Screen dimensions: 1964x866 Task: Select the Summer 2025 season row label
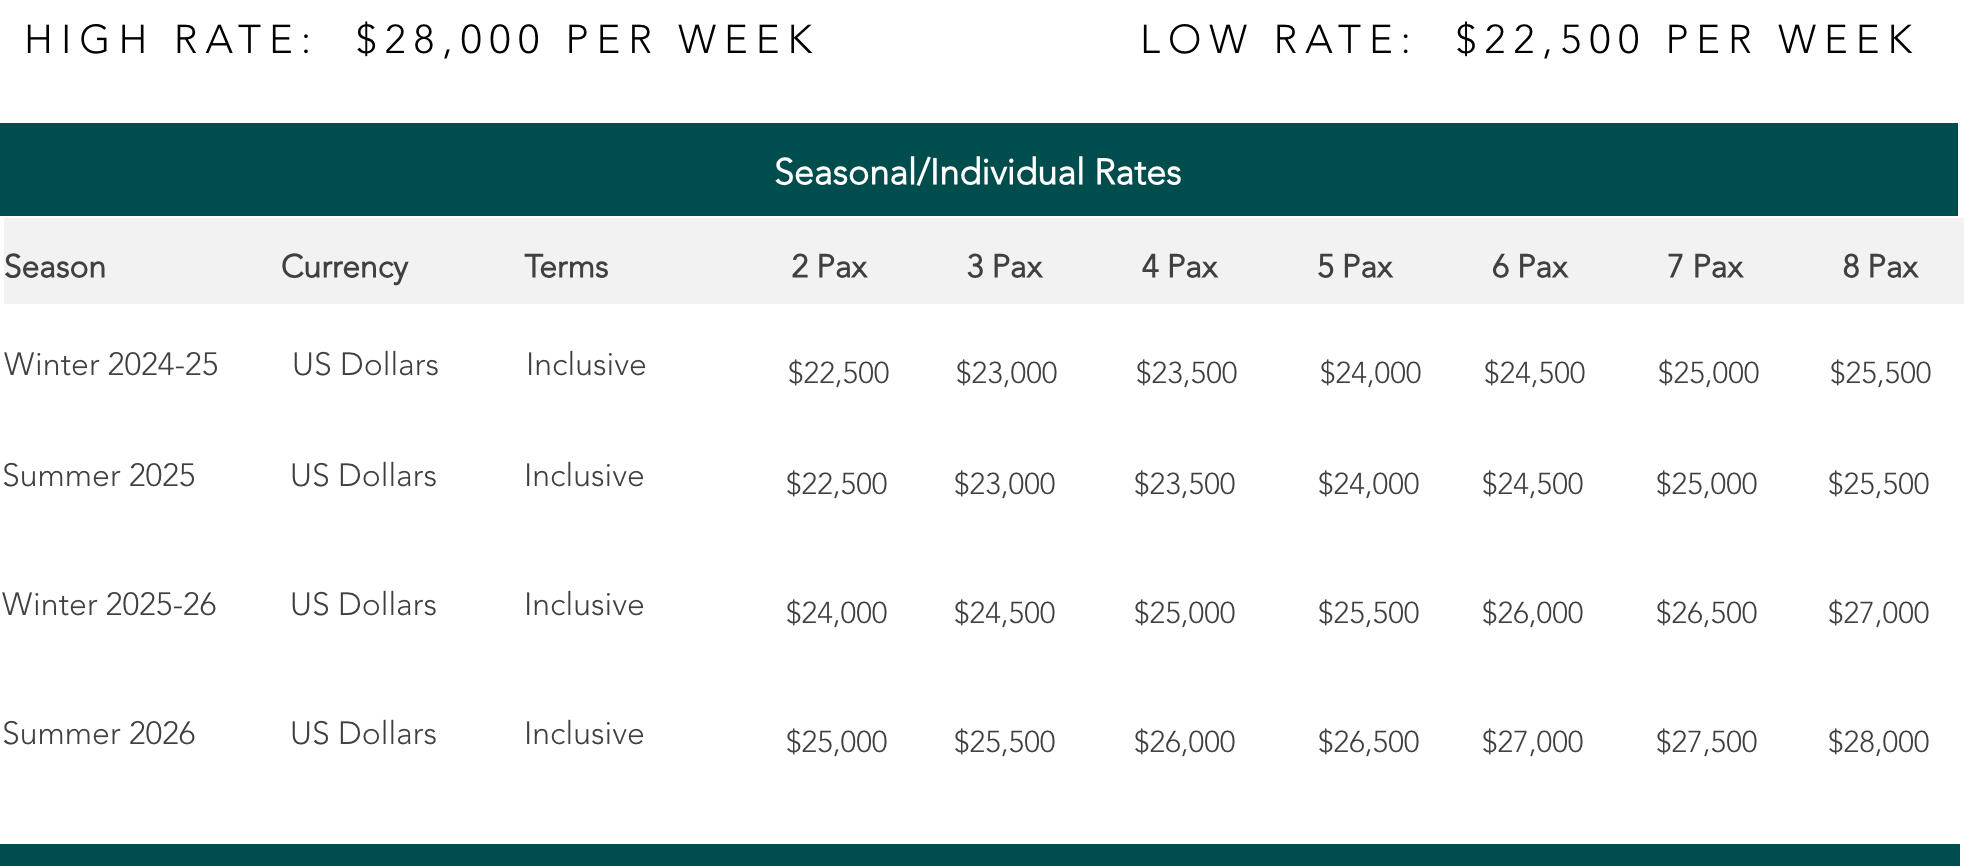99,476
